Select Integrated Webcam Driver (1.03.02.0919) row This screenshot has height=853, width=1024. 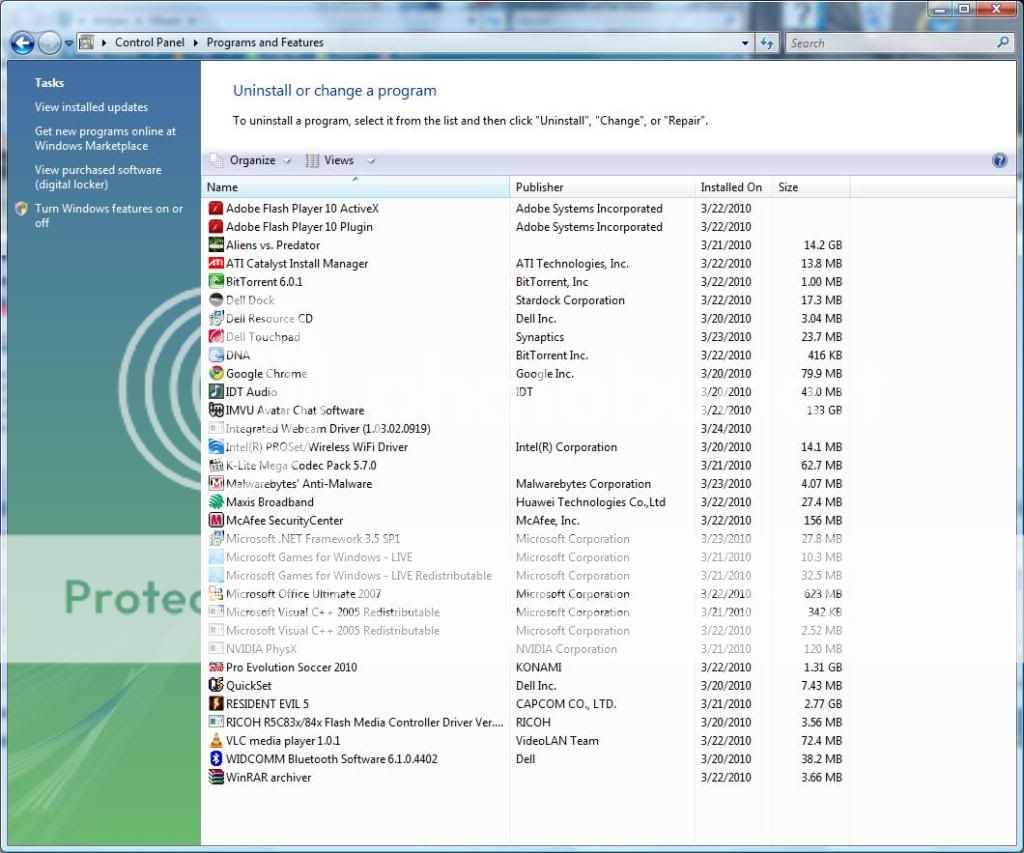(526, 428)
